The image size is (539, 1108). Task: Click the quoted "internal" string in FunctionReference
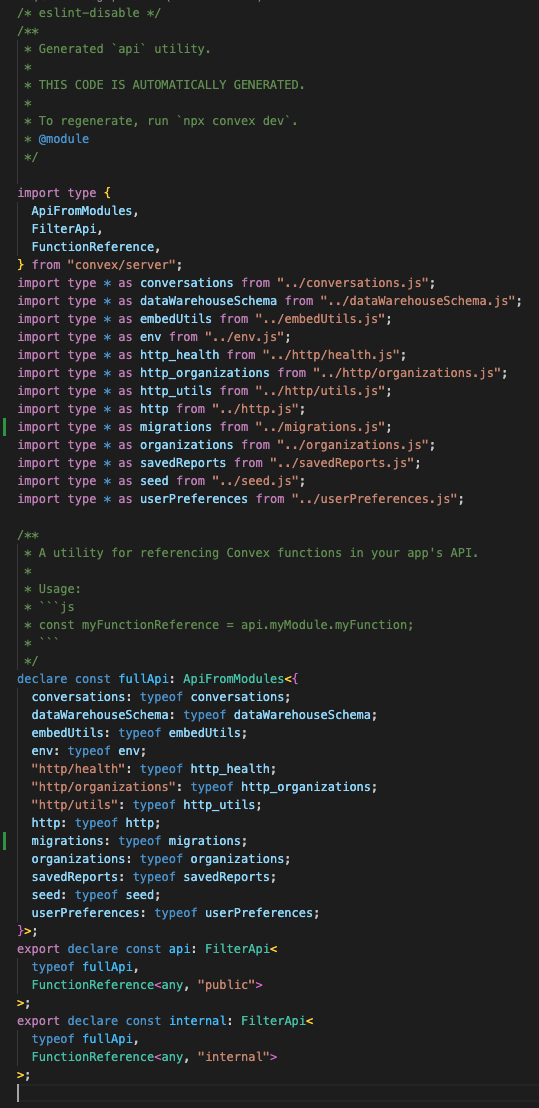click(x=233, y=1057)
